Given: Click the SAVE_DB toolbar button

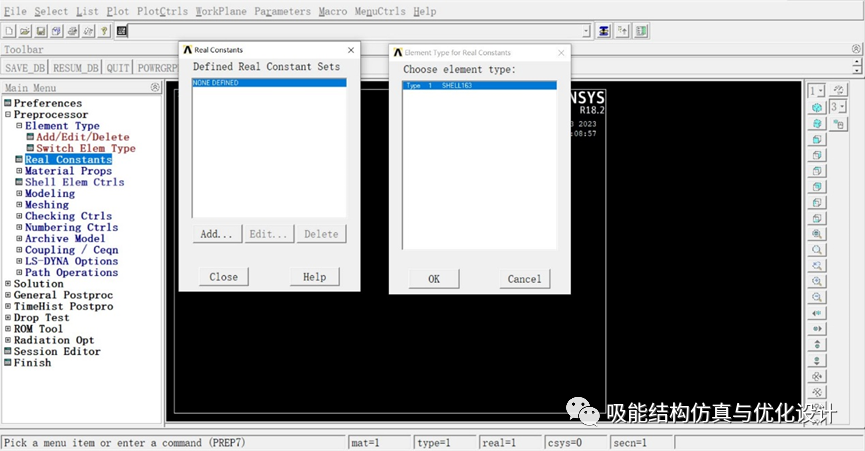Looking at the screenshot, I should coord(25,68).
